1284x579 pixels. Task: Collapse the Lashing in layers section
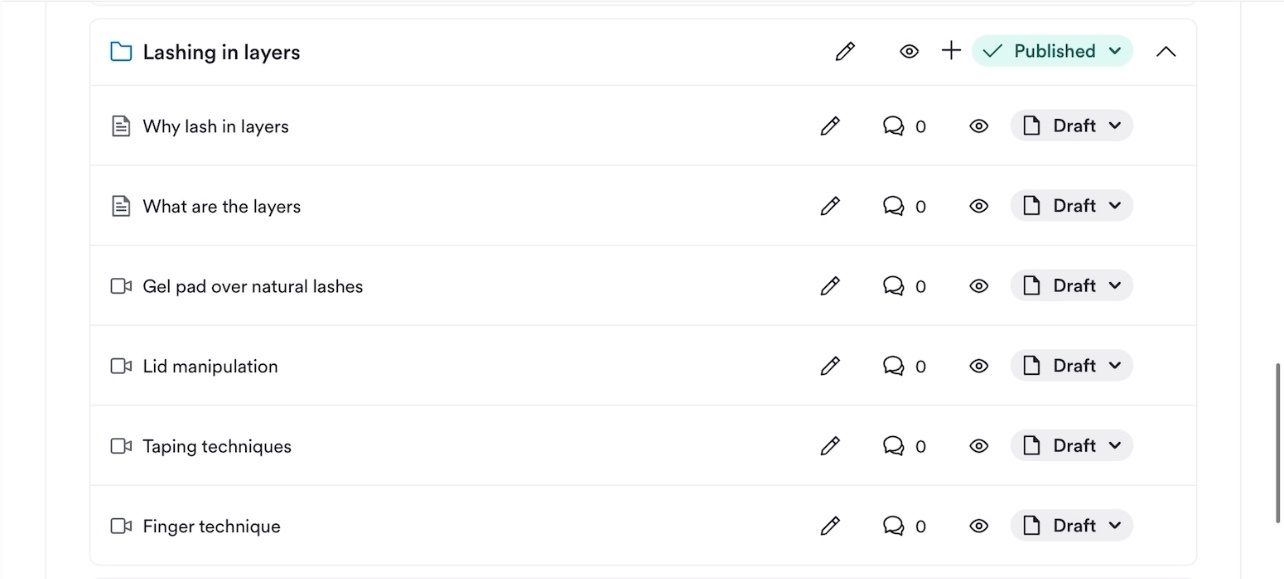tap(1166, 52)
